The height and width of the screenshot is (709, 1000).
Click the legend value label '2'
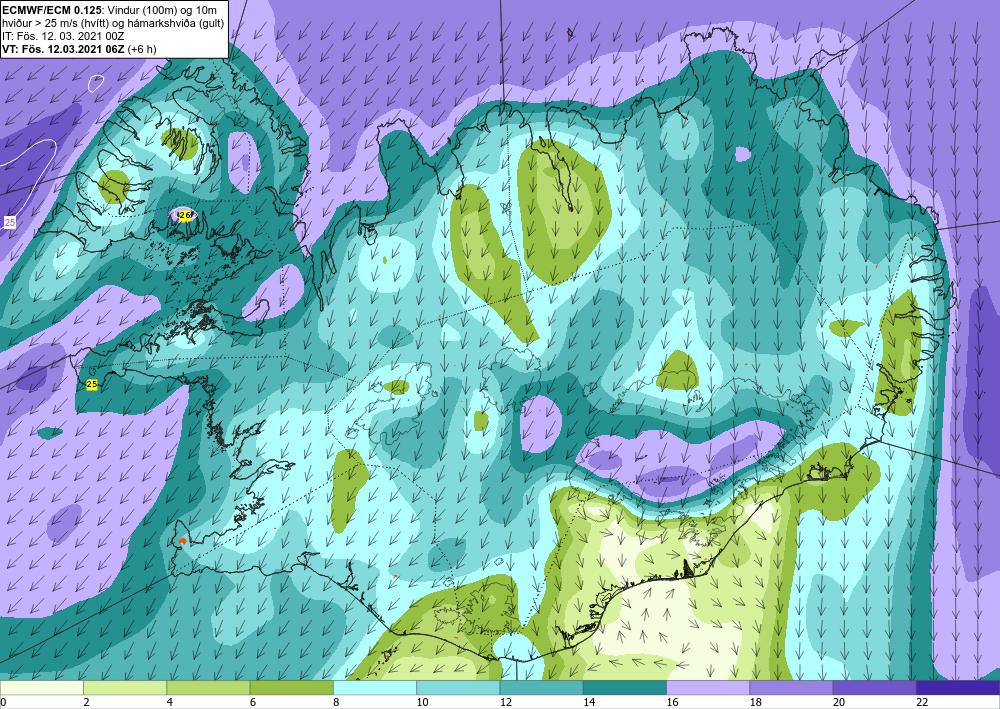click(86, 703)
